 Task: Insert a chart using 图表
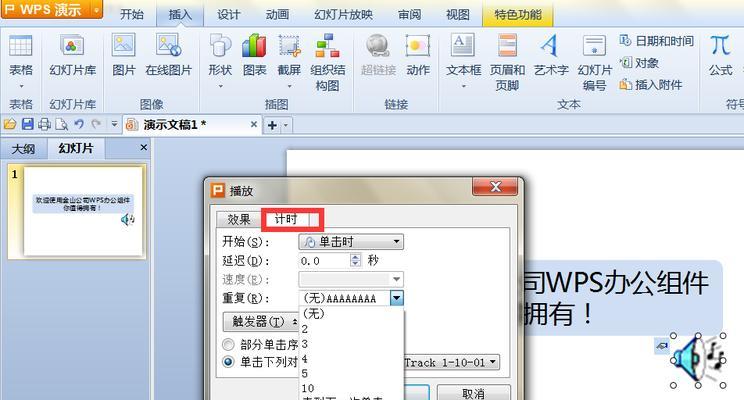[254, 46]
